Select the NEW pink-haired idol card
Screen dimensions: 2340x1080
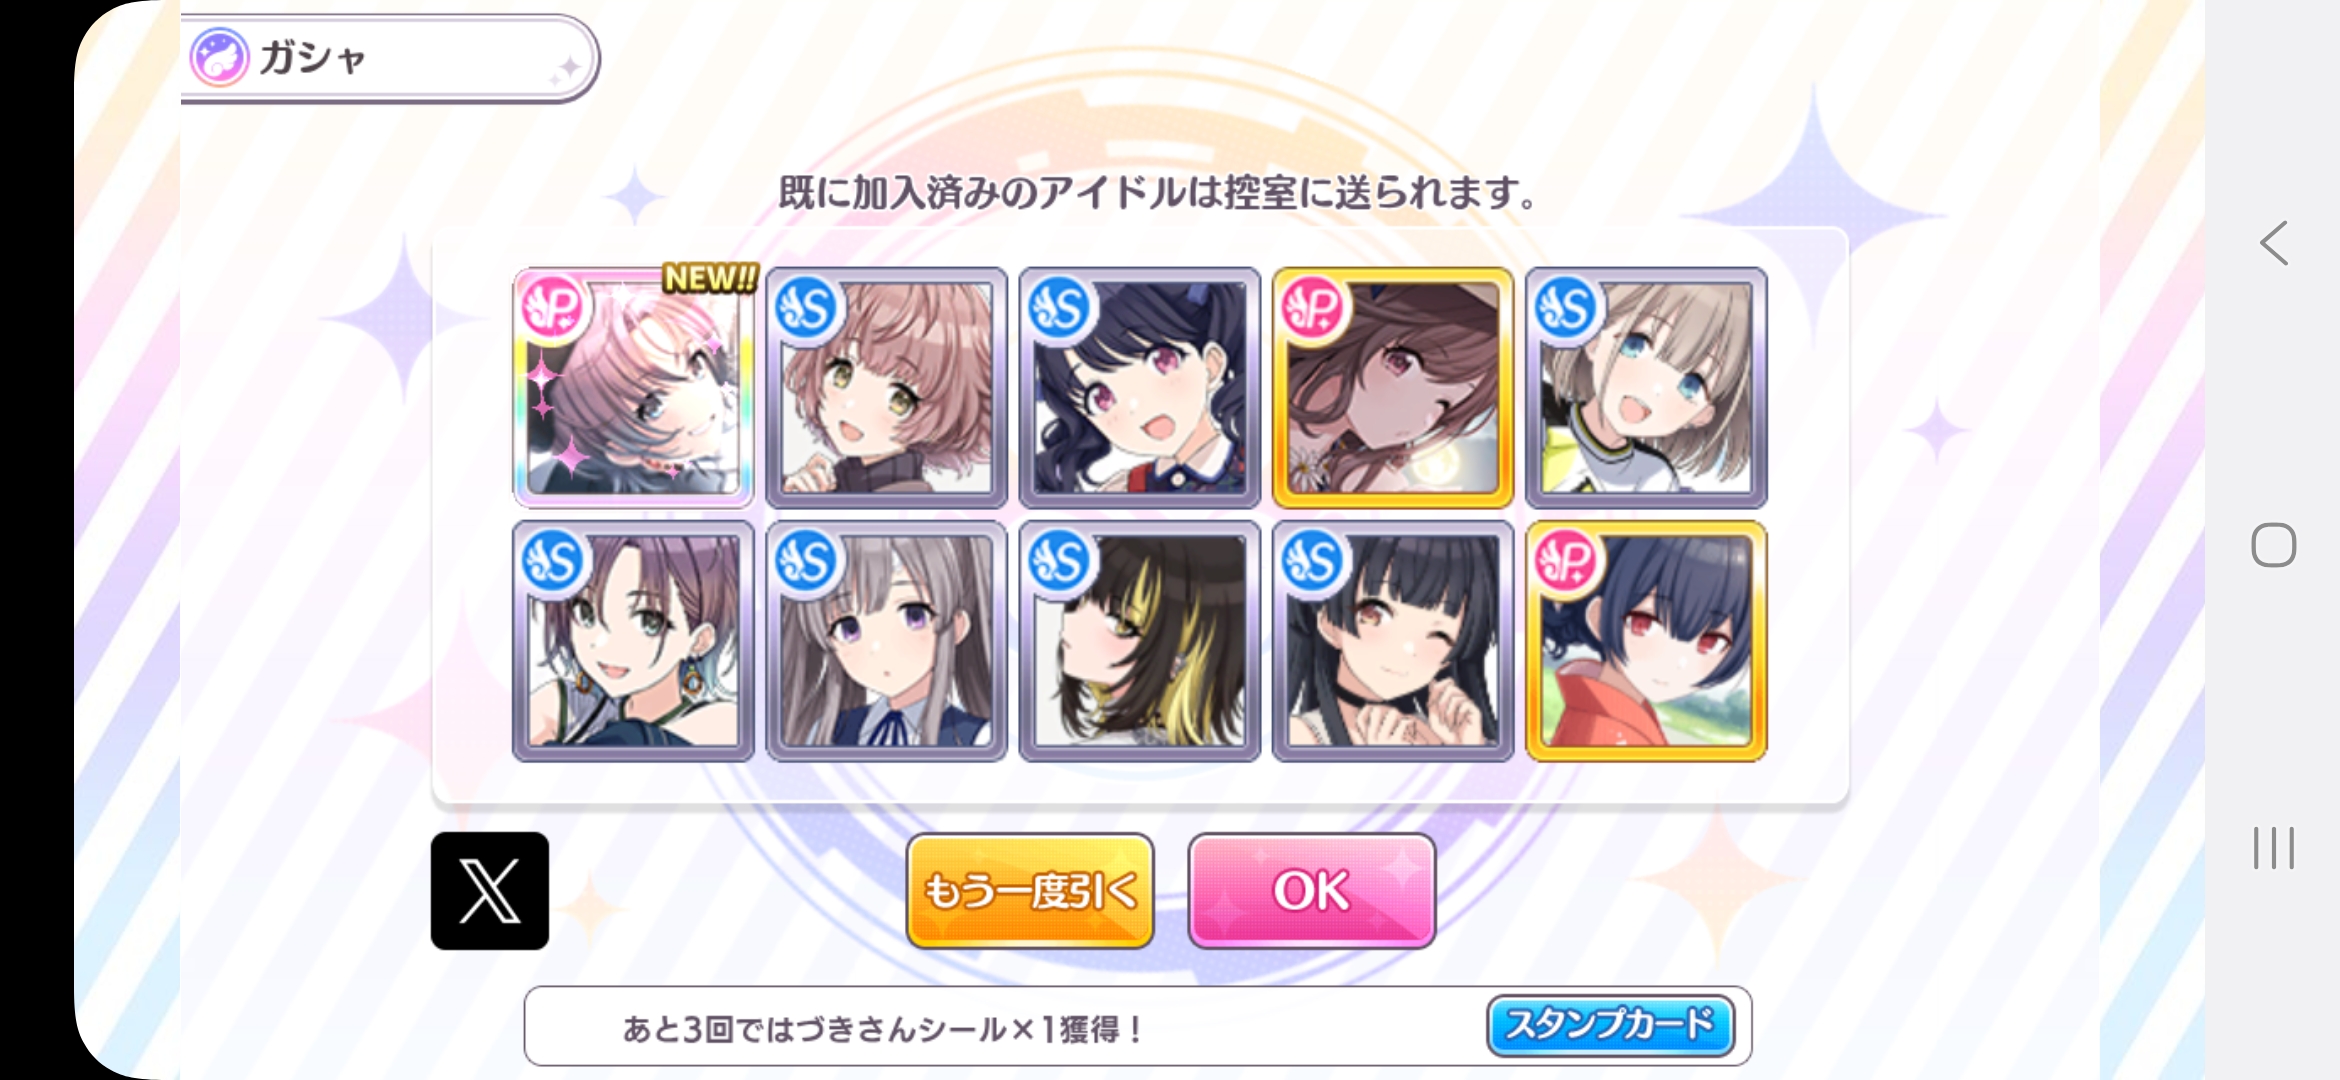point(634,388)
